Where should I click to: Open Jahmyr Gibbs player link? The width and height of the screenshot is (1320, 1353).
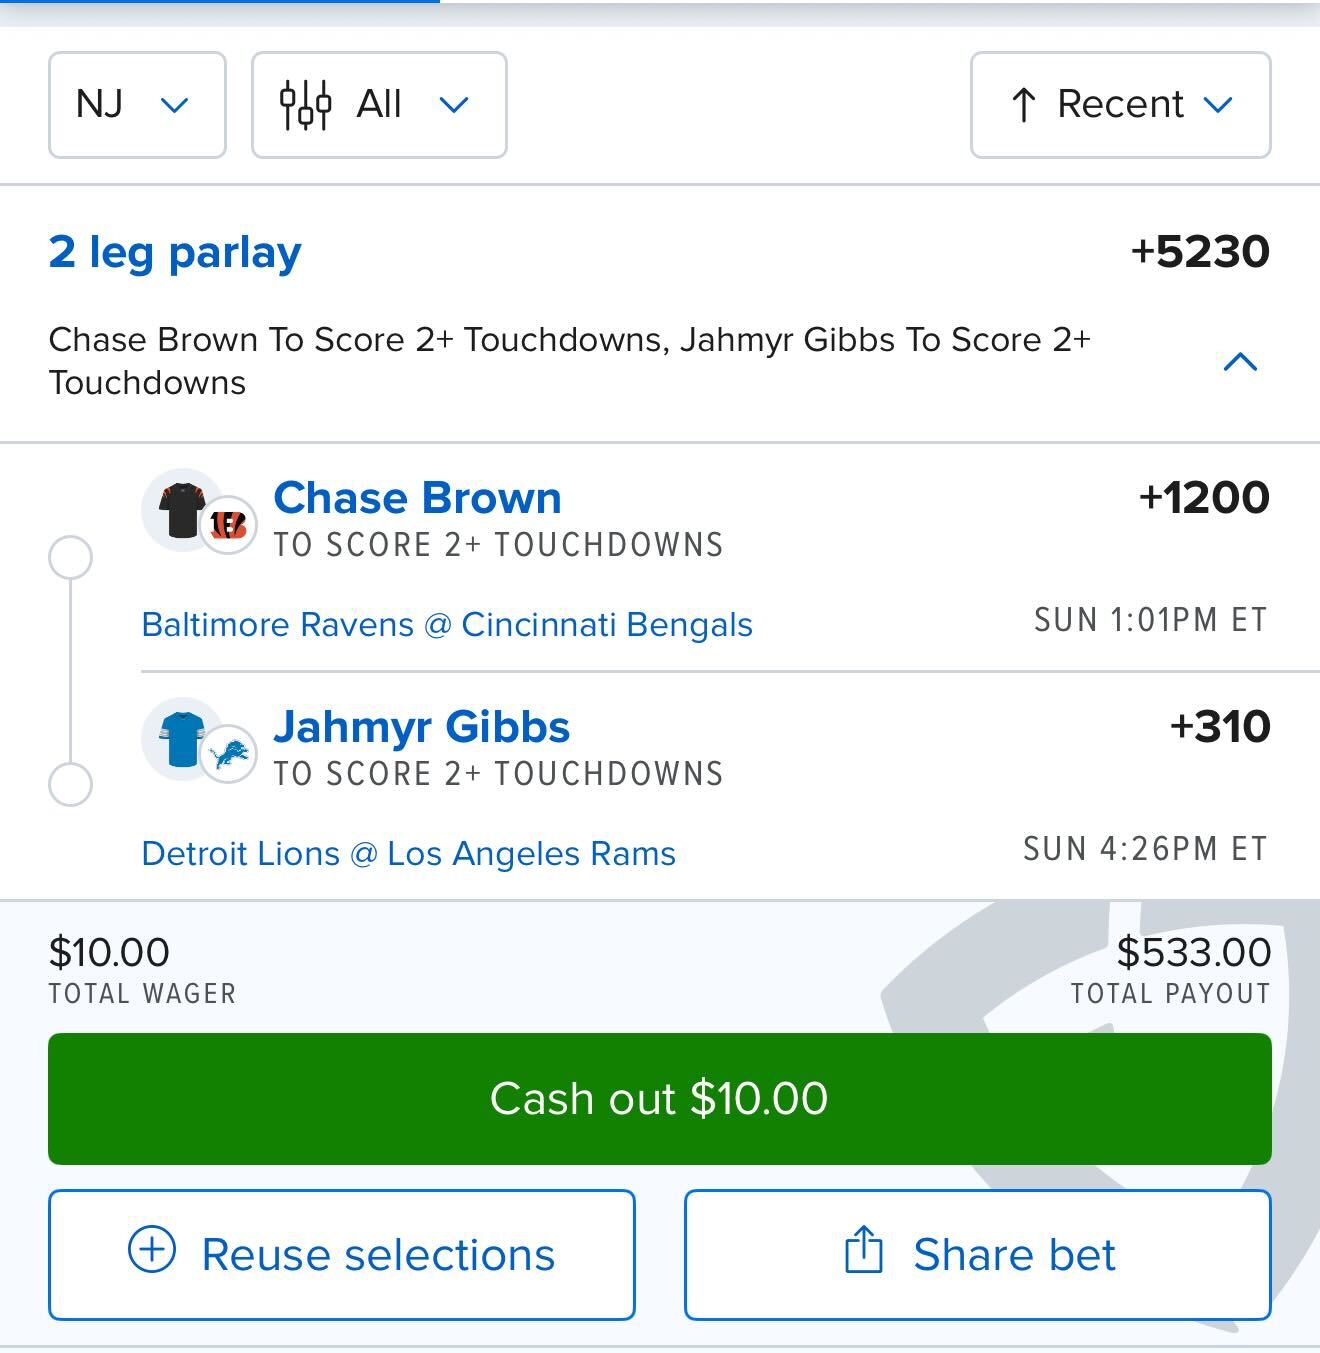pyautogui.click(x=421, y=727)
